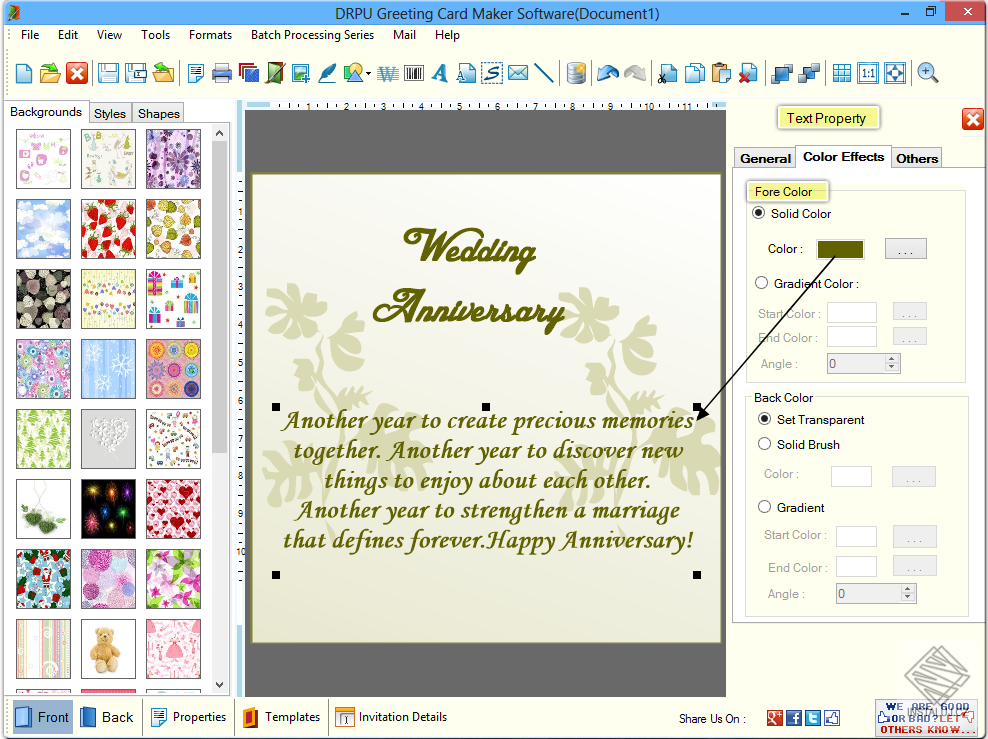The height and width of the screenshot is (739, 988).
Task: Open the Batch Processing Series menu
Action: pos(312,34)
